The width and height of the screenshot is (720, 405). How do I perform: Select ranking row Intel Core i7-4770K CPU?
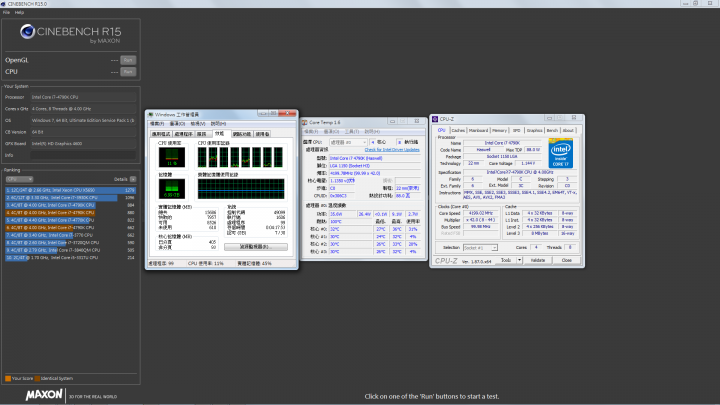pos(71,220)
